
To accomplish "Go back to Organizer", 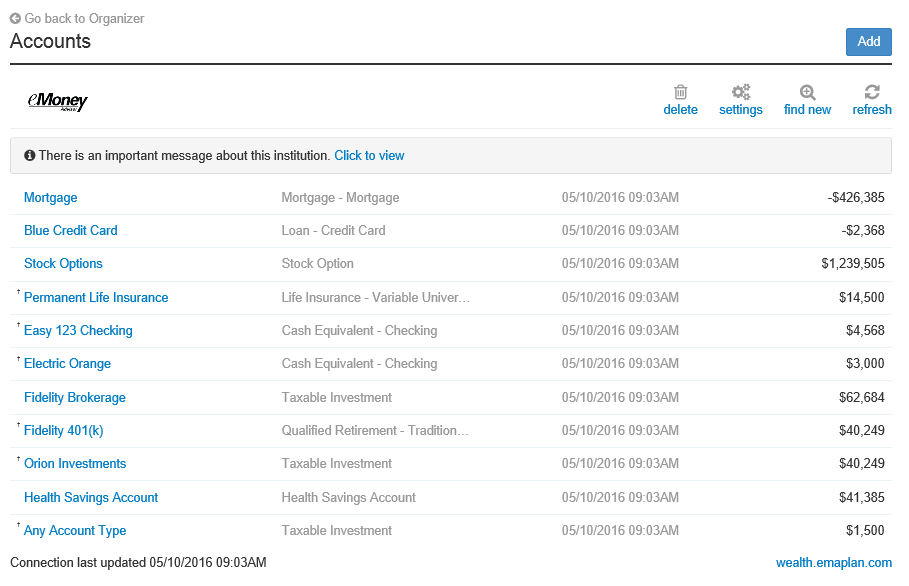I will coord(84,18).
